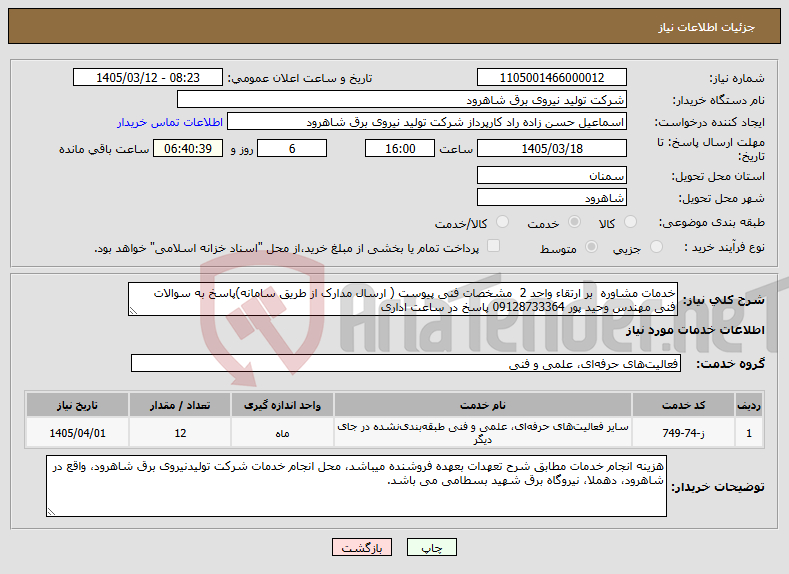Viewport: 789px width, 574px height.
Task: Click the ردیف column header
Action: click(x=749, y=405)
